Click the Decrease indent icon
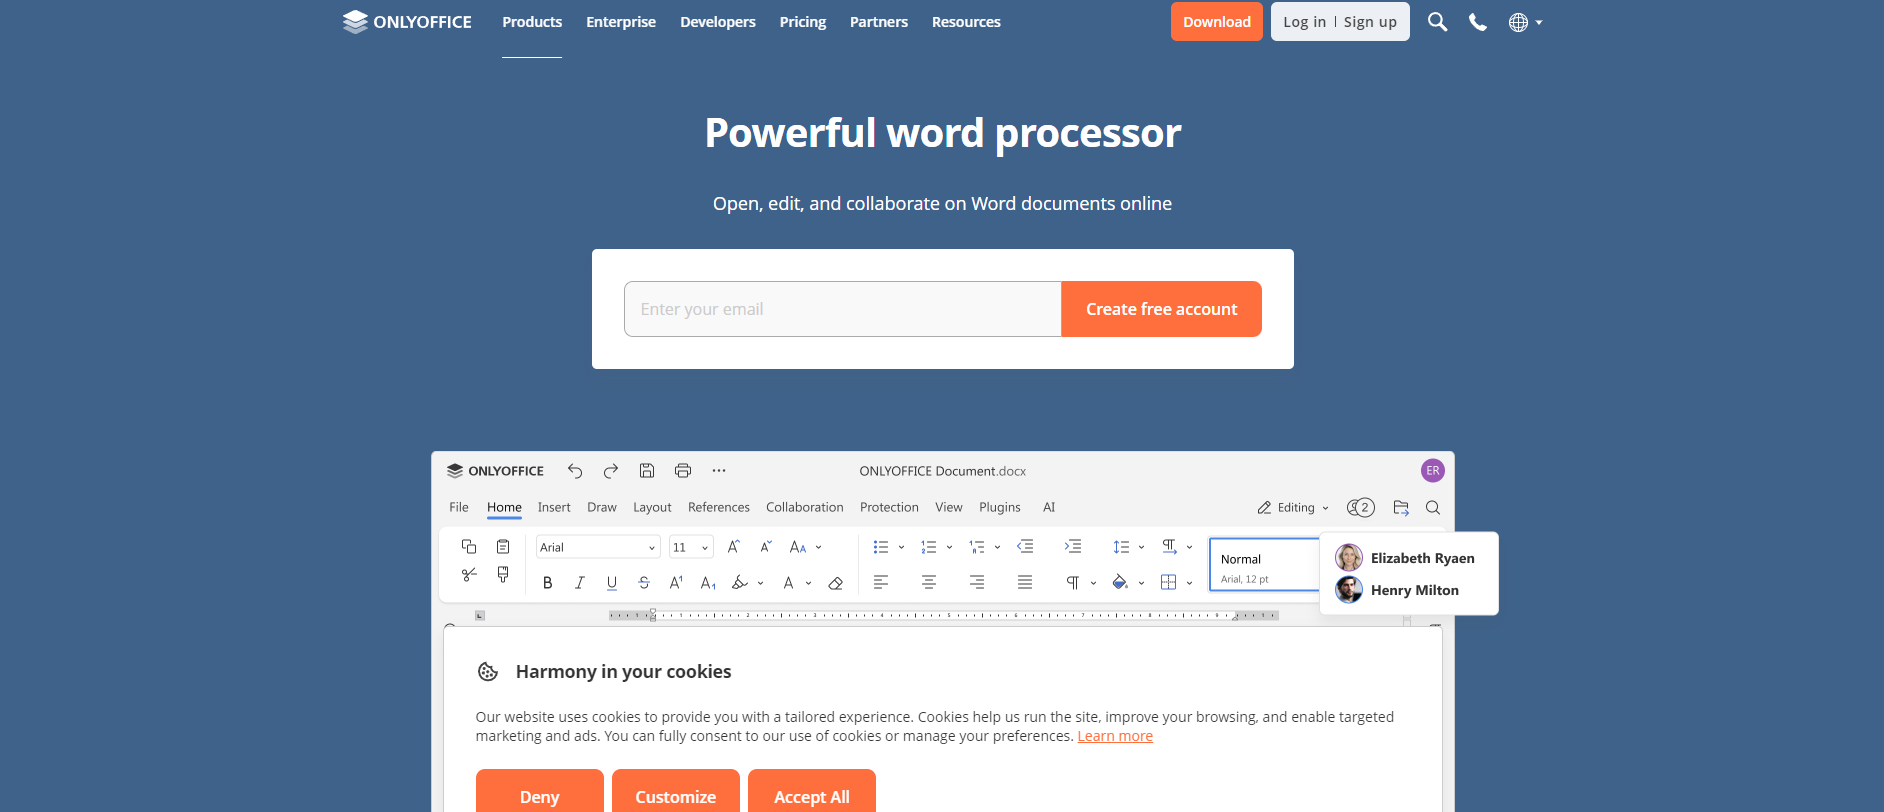1884x812 pixels. [x=1025, y=546]
